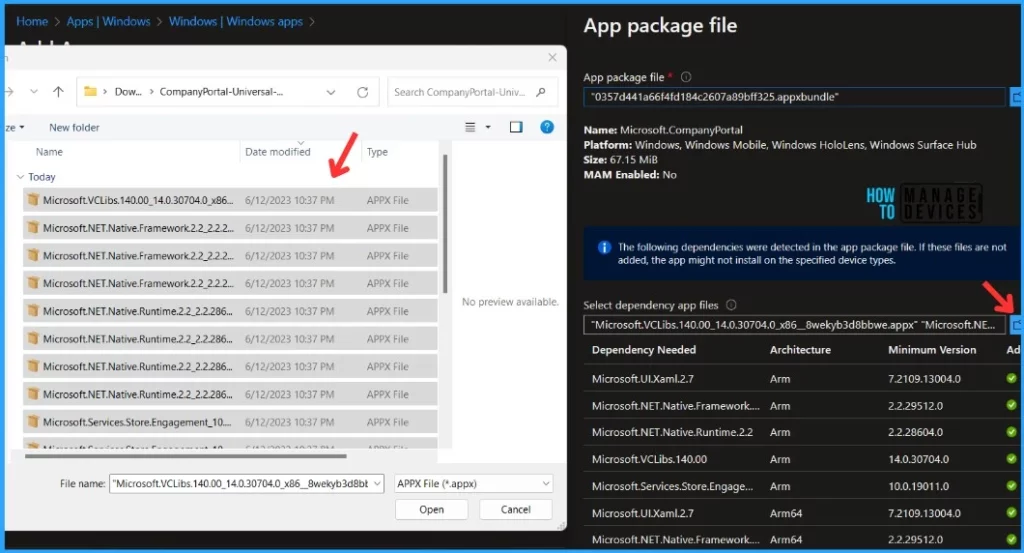
Task: Click Dow... folder in address path
Action: [x=128, y=92]
